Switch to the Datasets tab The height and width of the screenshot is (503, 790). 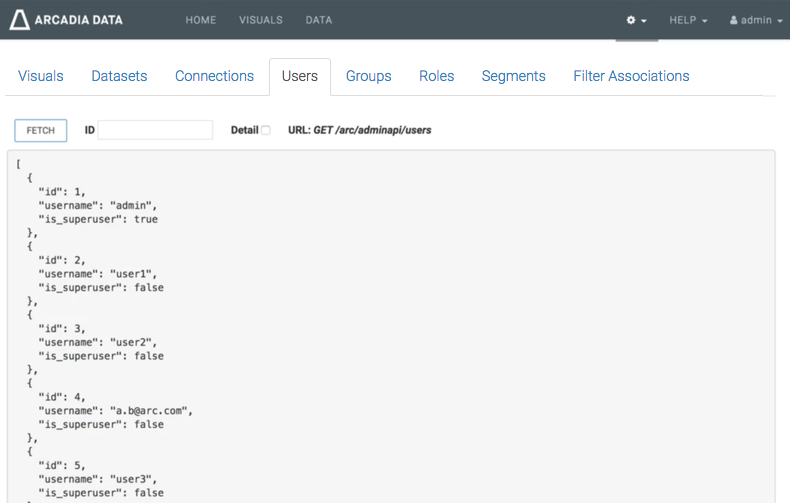point(119,76)
